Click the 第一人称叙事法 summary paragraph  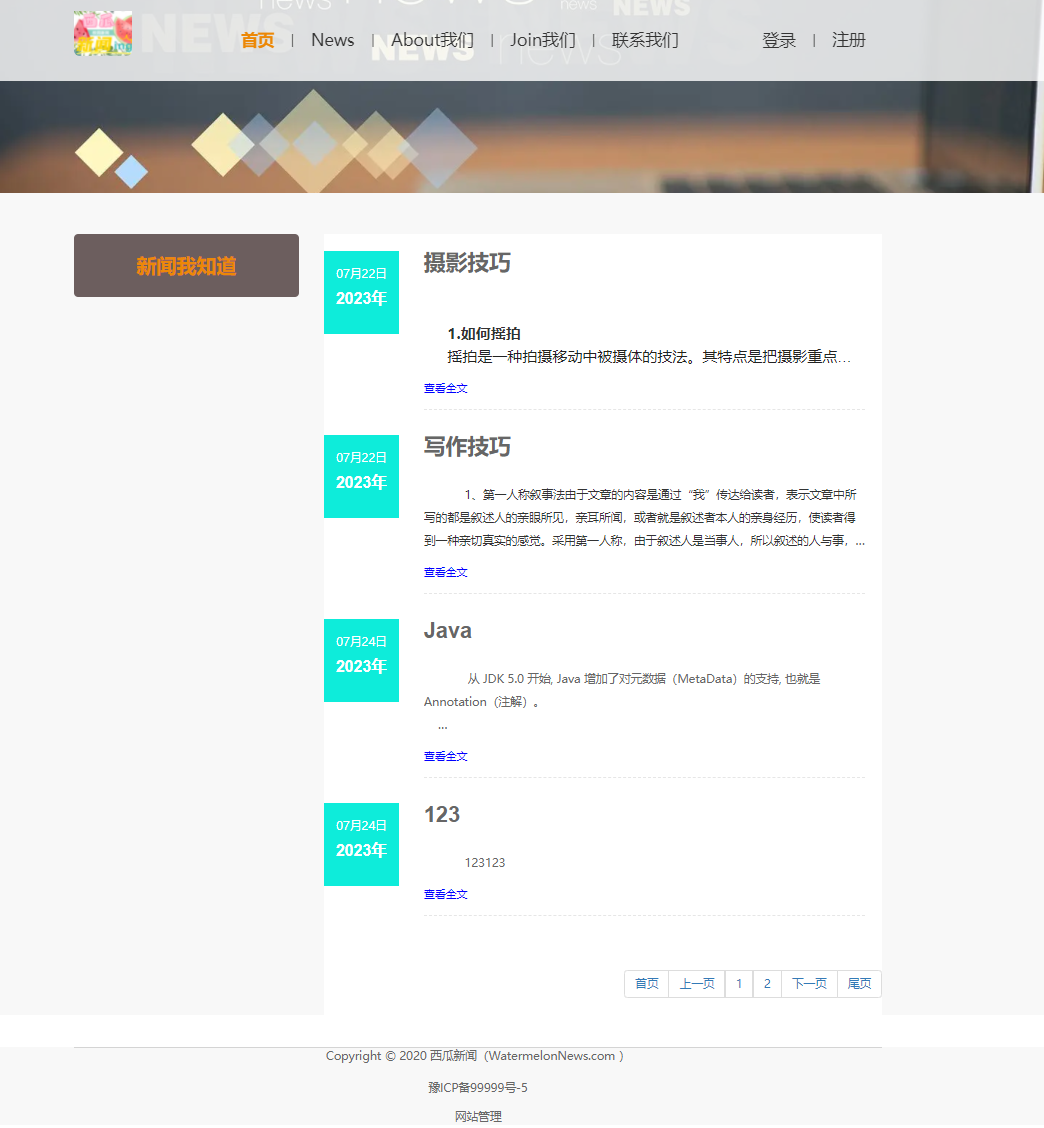coord(644,518)
